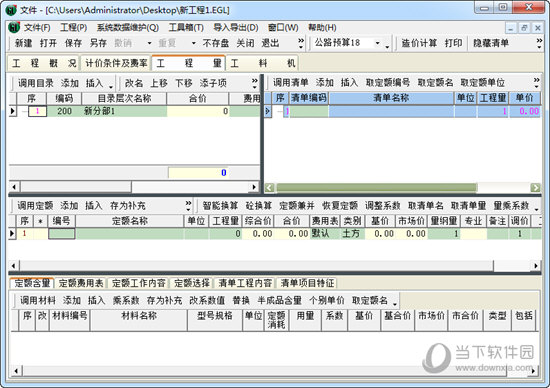
Task: Switch to the 清单工程内容 tab
Action: pos(245,283)
